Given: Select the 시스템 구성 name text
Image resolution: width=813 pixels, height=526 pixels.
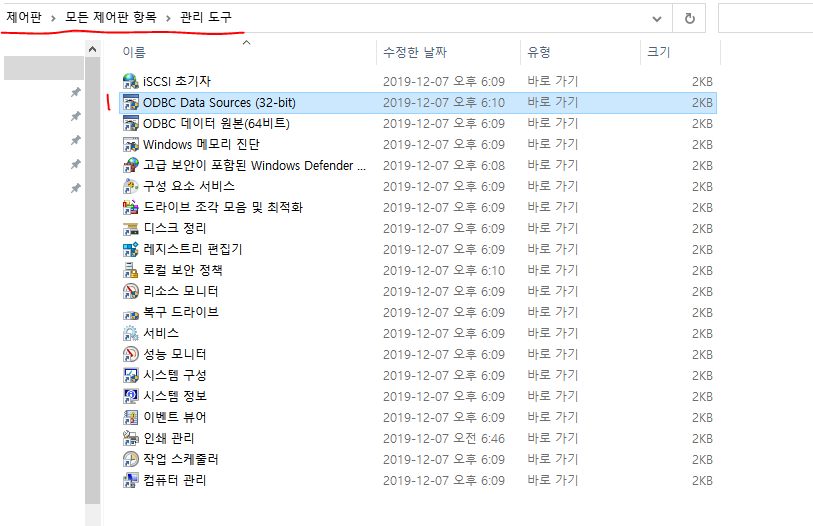Looking at the screenshot, I should pyautogui.click(x=175, y=376).
